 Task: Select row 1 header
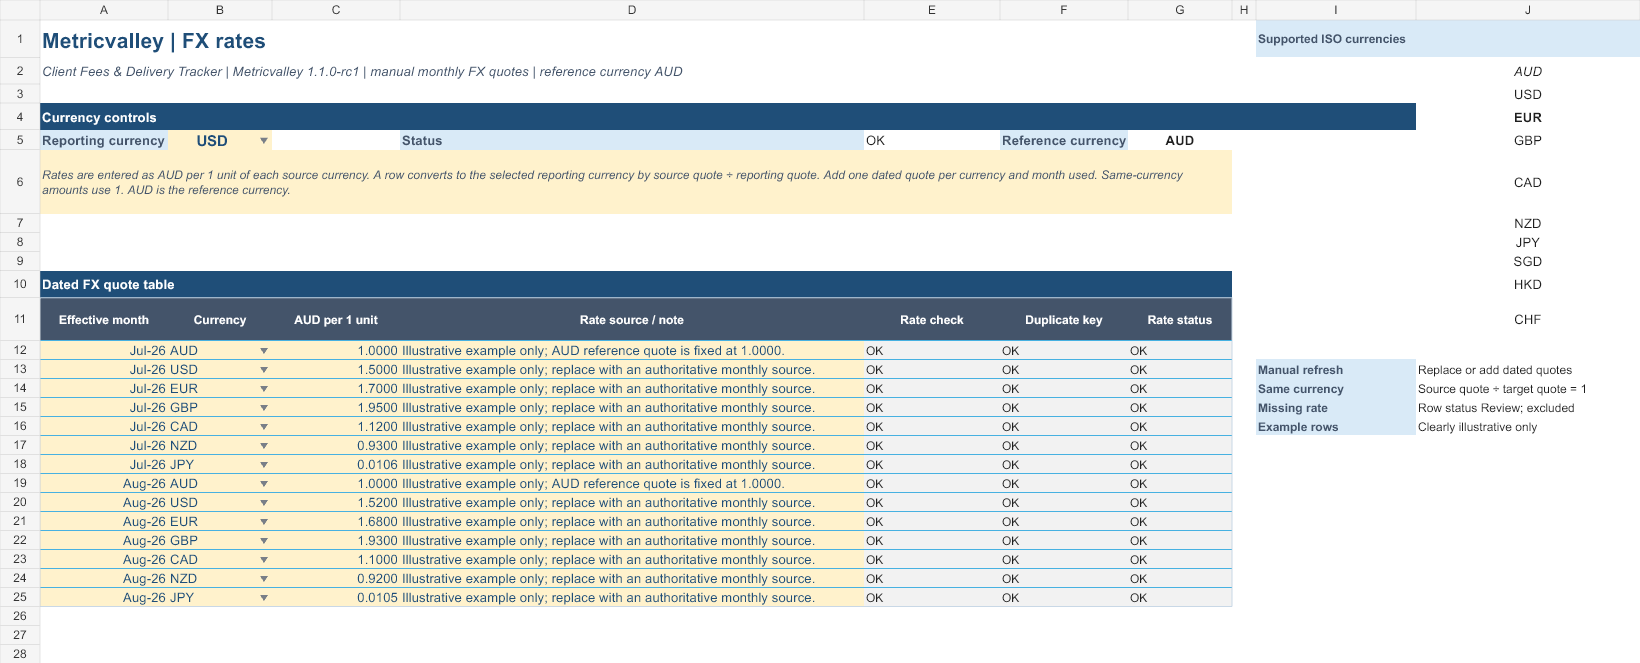[x=20, y=39]
